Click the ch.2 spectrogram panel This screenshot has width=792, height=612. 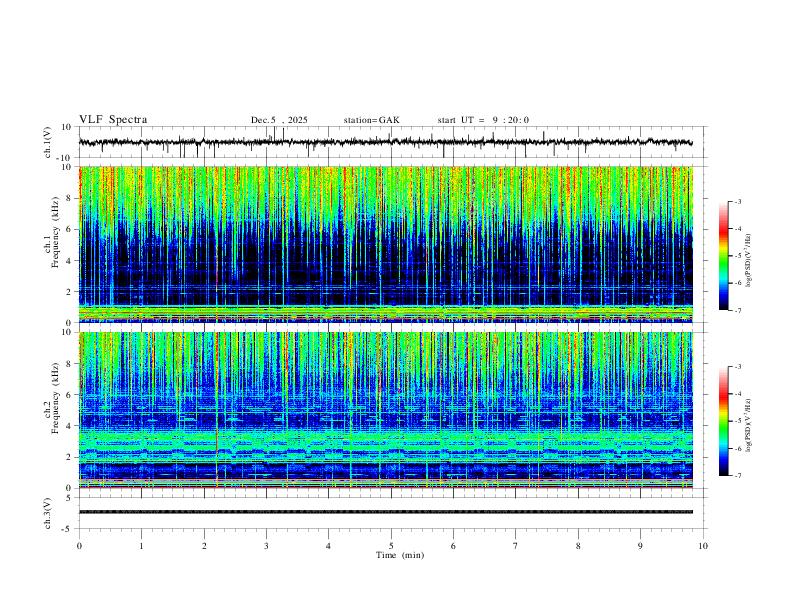(385, 410)
